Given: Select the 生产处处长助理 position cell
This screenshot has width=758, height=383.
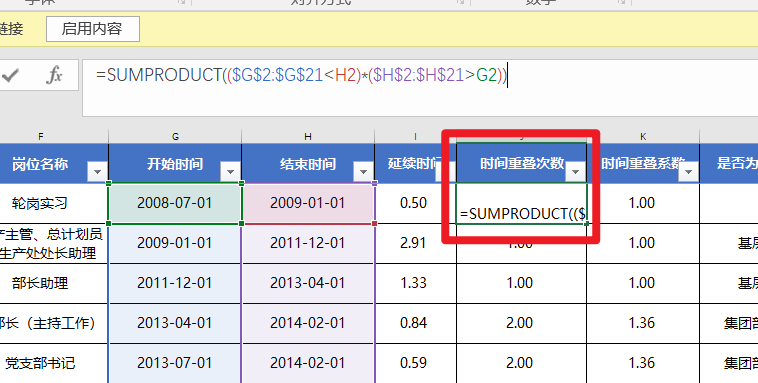Looking at the screenshot, I should point(54,243).
